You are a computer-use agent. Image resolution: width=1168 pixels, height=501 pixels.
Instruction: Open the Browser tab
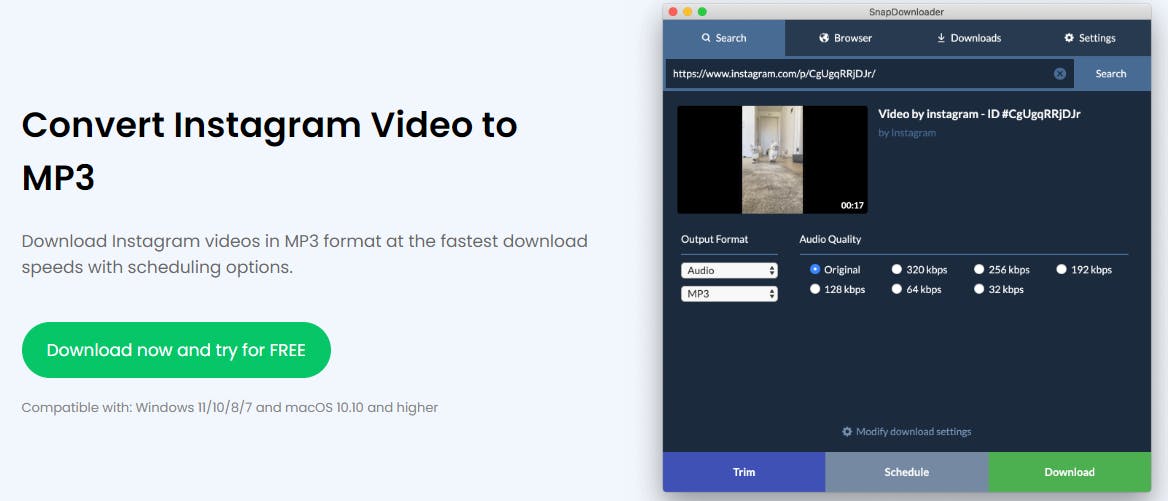[845, 38]
